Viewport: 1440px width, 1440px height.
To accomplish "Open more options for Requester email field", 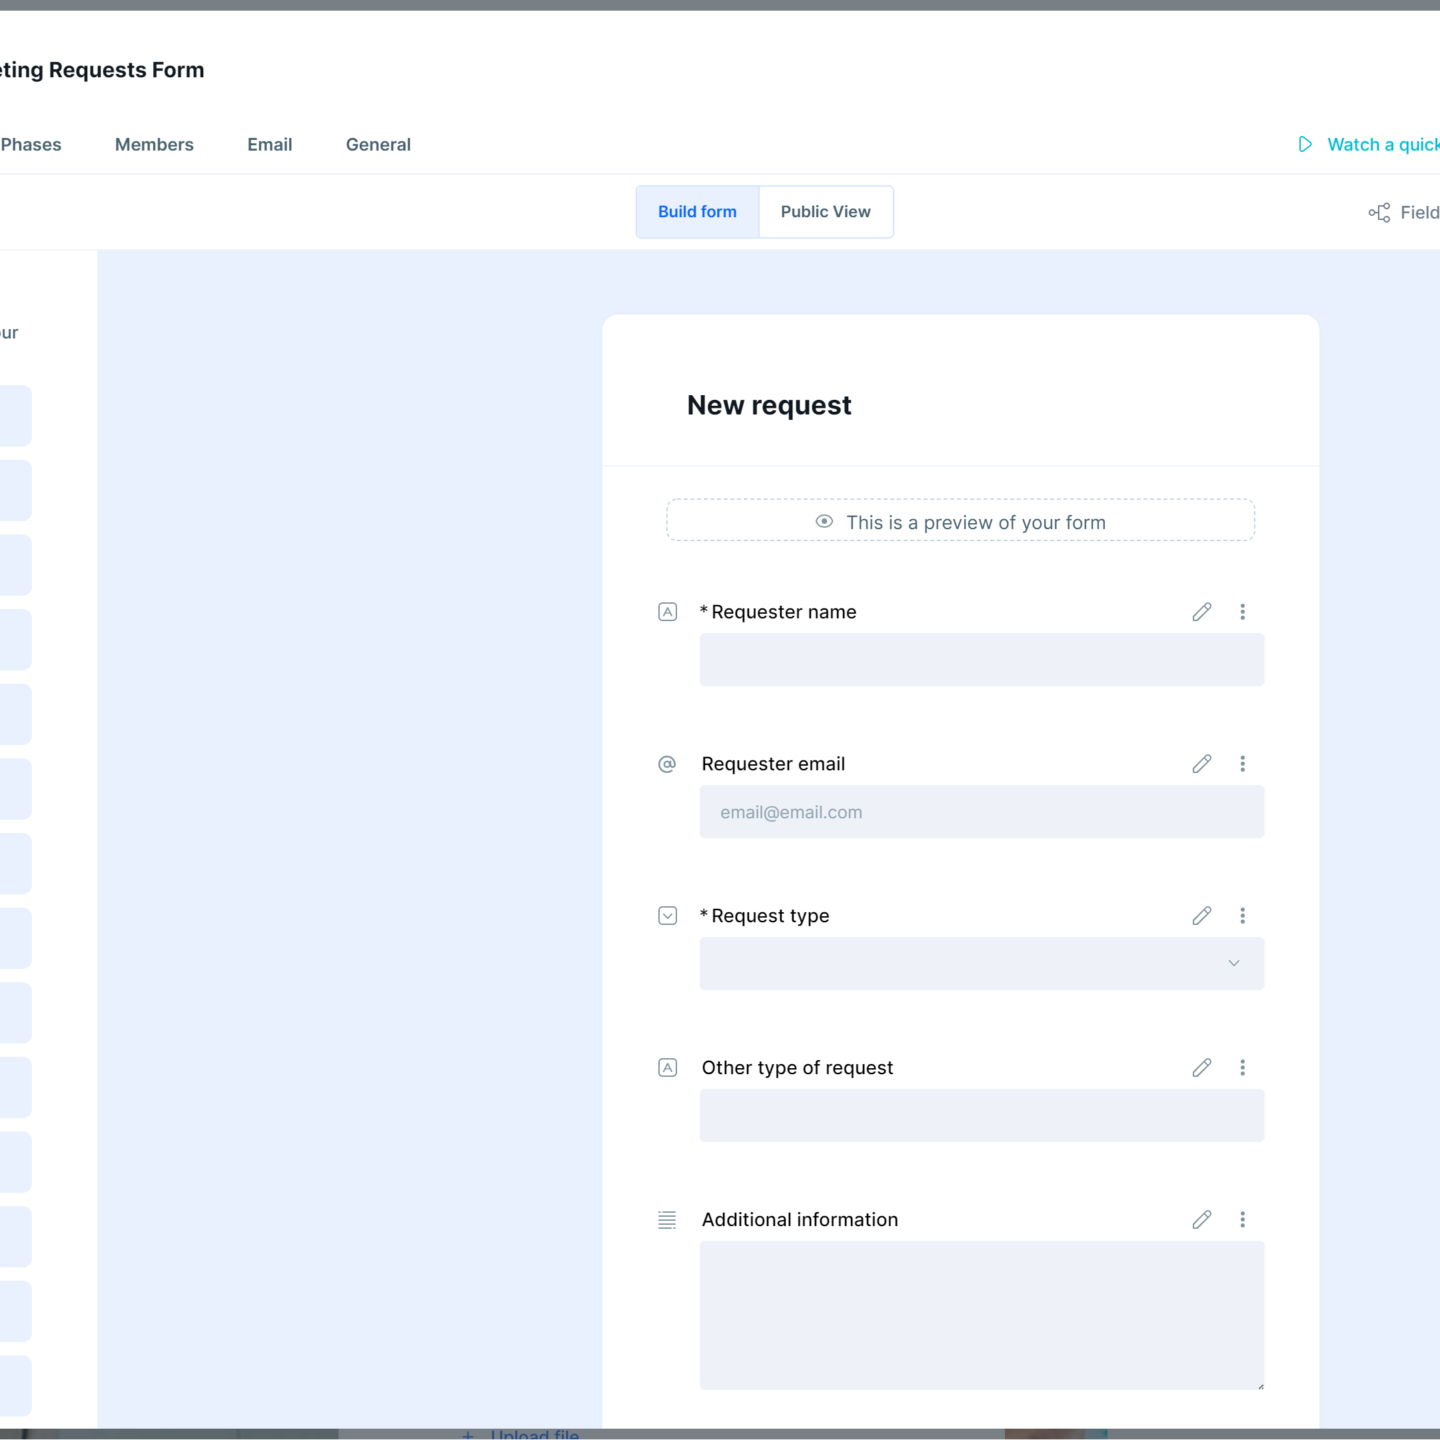I will click(x=1243, y=764).
